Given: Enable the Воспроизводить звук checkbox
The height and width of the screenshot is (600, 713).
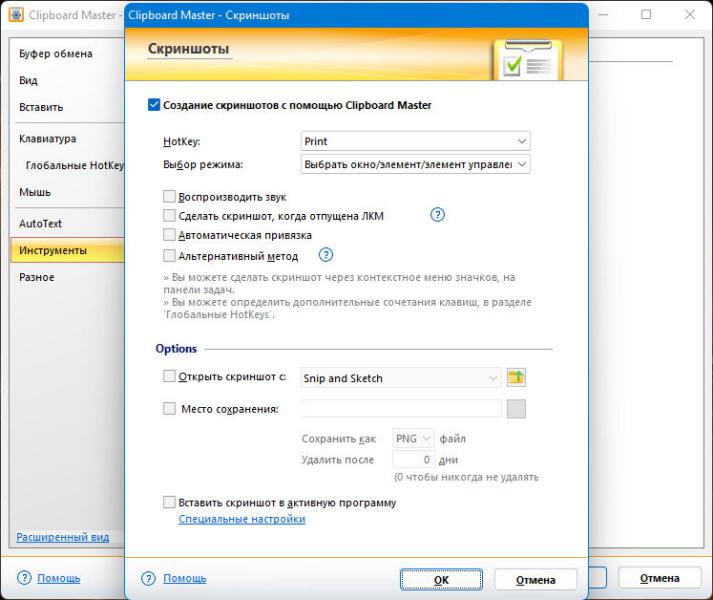Looking at the screenshot, I should pos(169,197).
